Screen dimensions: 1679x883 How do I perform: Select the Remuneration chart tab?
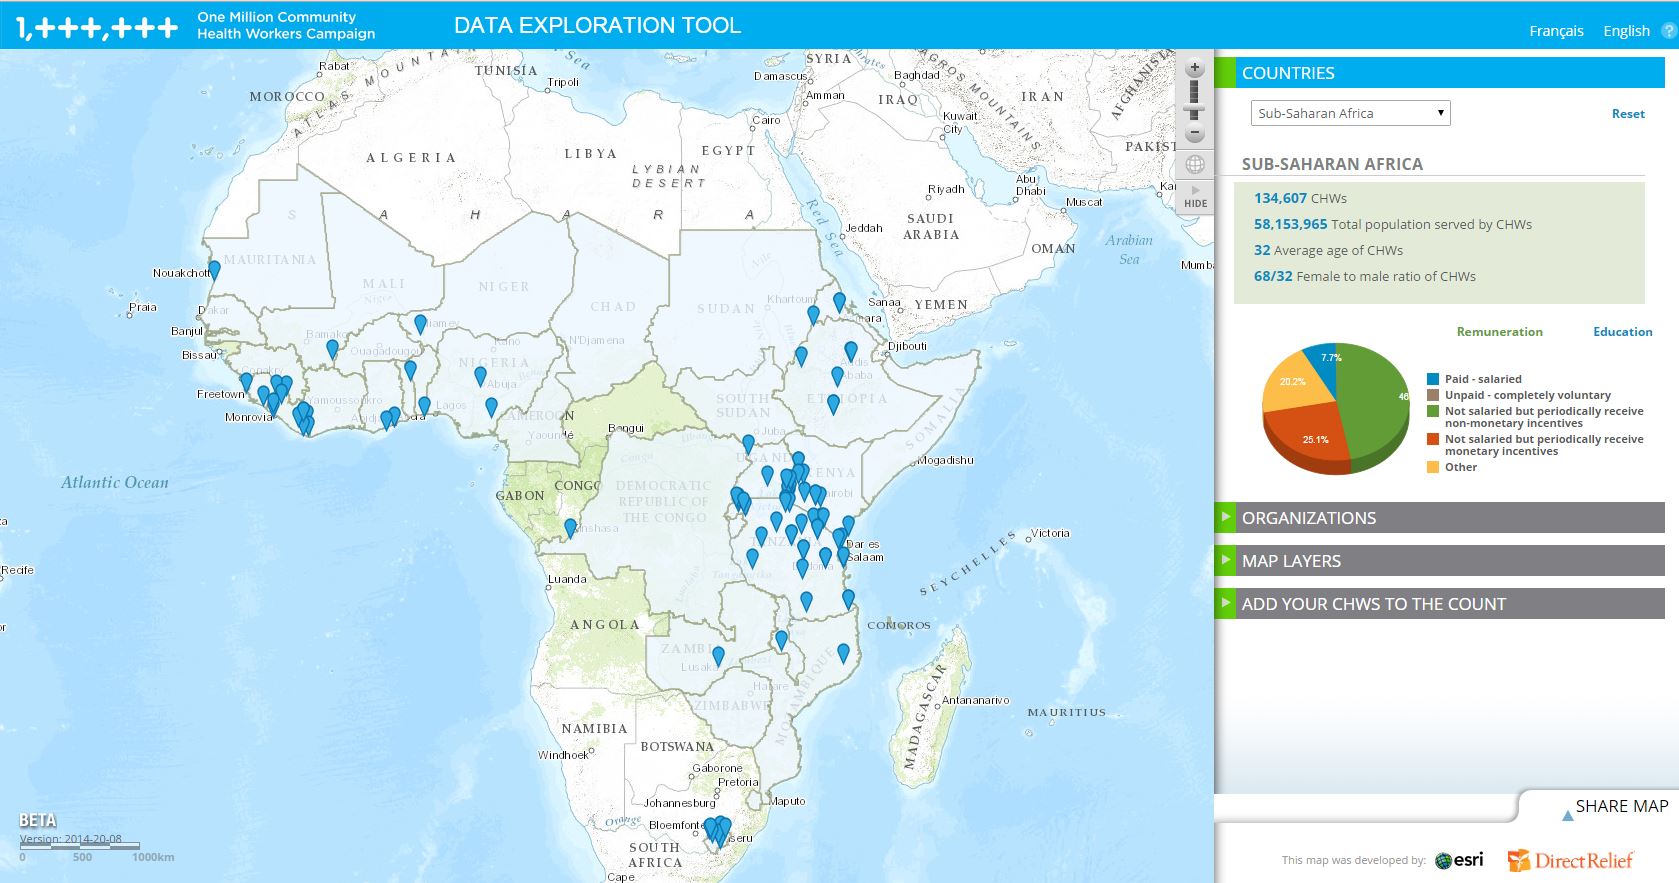[x=1499, y=332]
